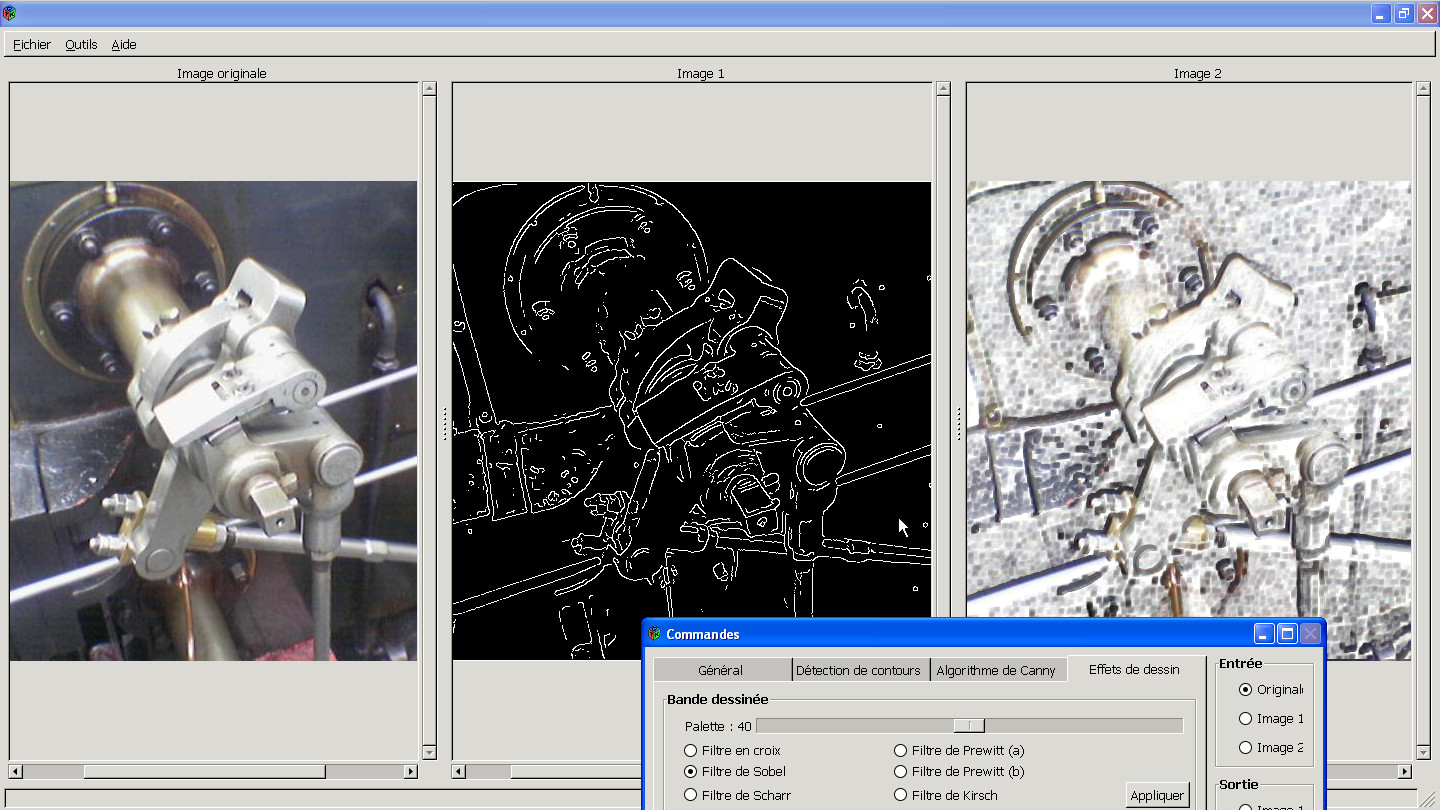Image resolution: width=1440 pixels, height=810 pixels.
Task: Click the Image originale horizontal scrollbar thumb
Action: [204, 772]
